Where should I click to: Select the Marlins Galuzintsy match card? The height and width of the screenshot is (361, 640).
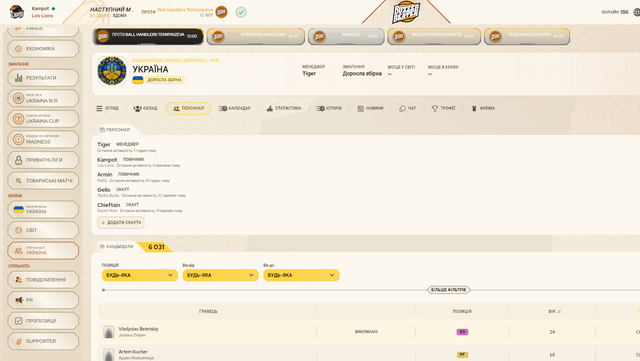[527, 36]
